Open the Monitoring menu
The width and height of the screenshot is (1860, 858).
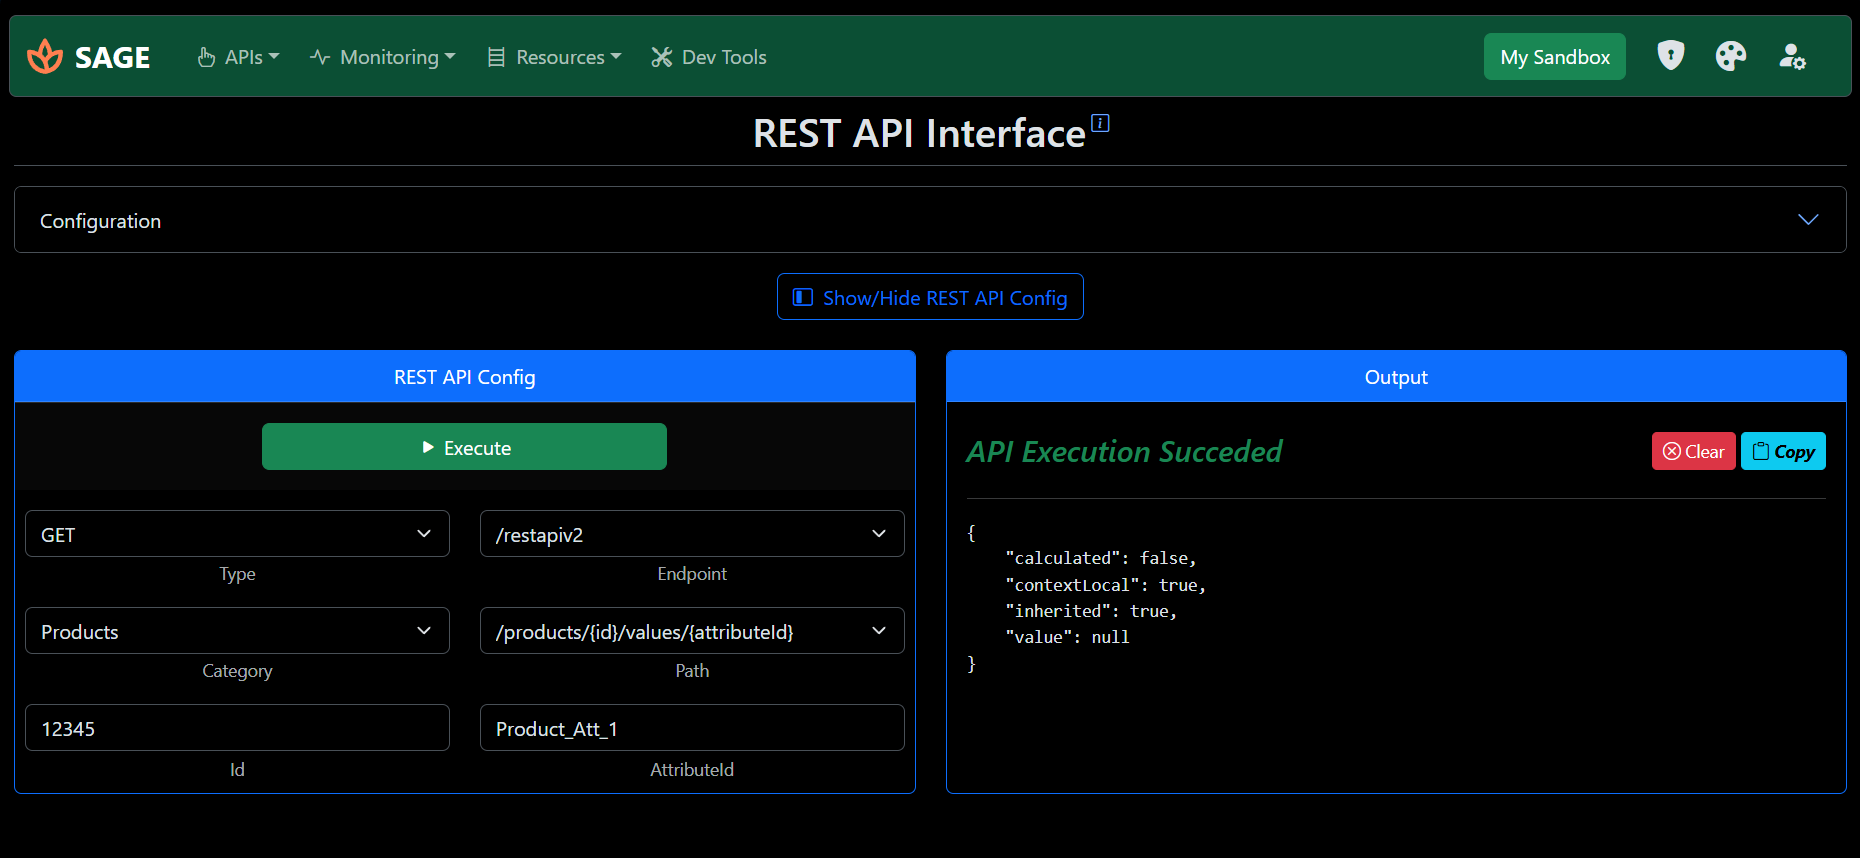(382, 57)
